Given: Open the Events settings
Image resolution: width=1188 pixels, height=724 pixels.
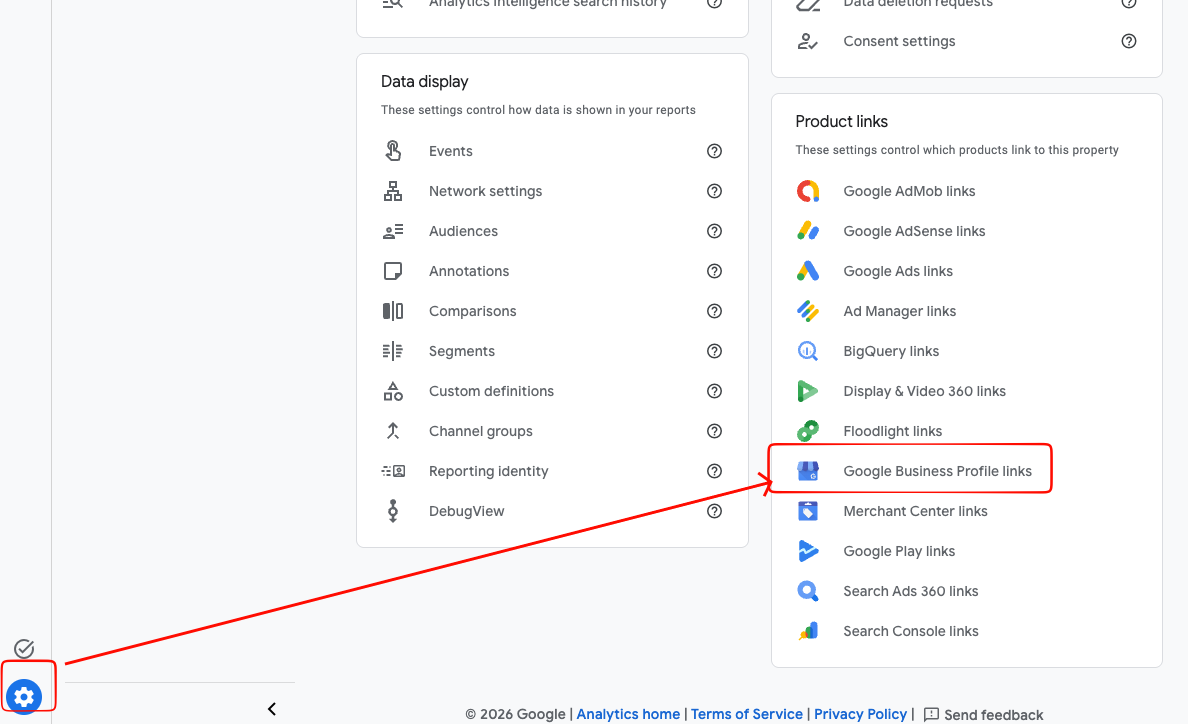Looking at the screenshot, I should [x=451, y=151].
